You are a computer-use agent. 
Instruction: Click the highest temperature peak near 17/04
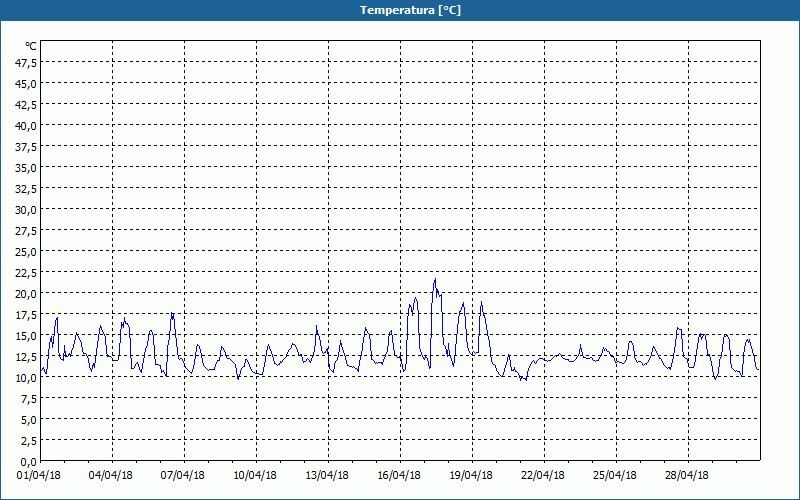coord(435,279)
